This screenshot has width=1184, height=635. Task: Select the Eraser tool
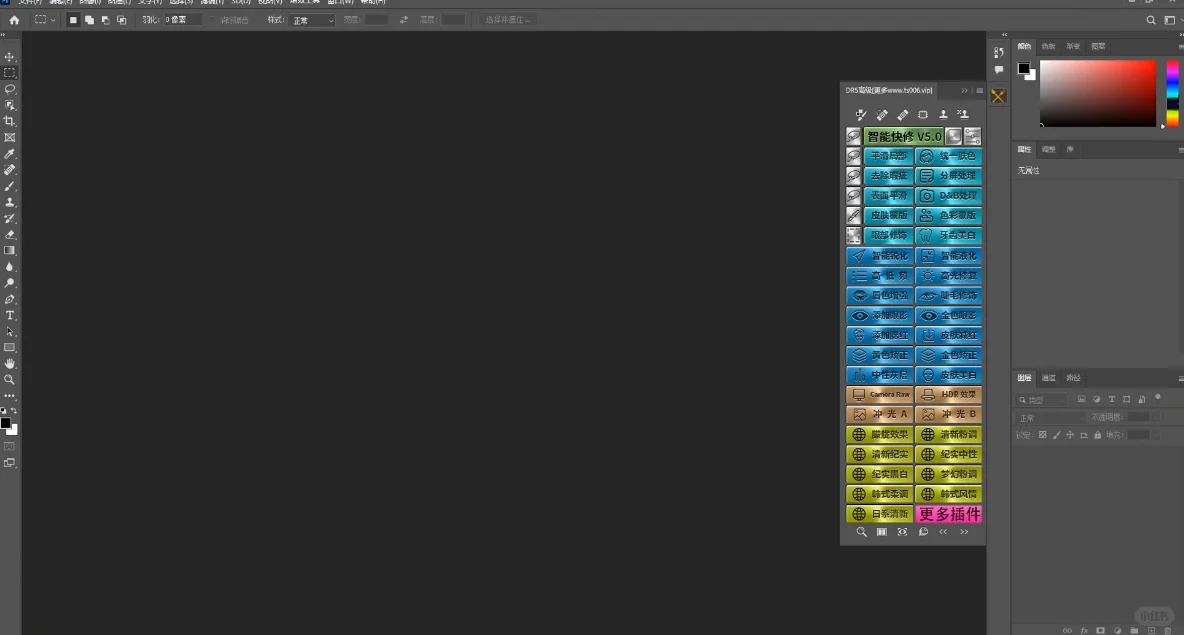coord(9,235)
